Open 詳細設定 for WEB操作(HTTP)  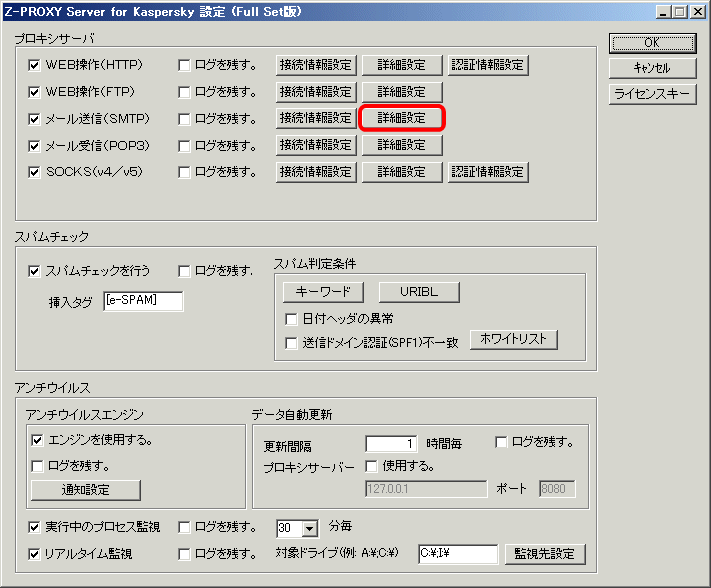[x=402, y=65]
